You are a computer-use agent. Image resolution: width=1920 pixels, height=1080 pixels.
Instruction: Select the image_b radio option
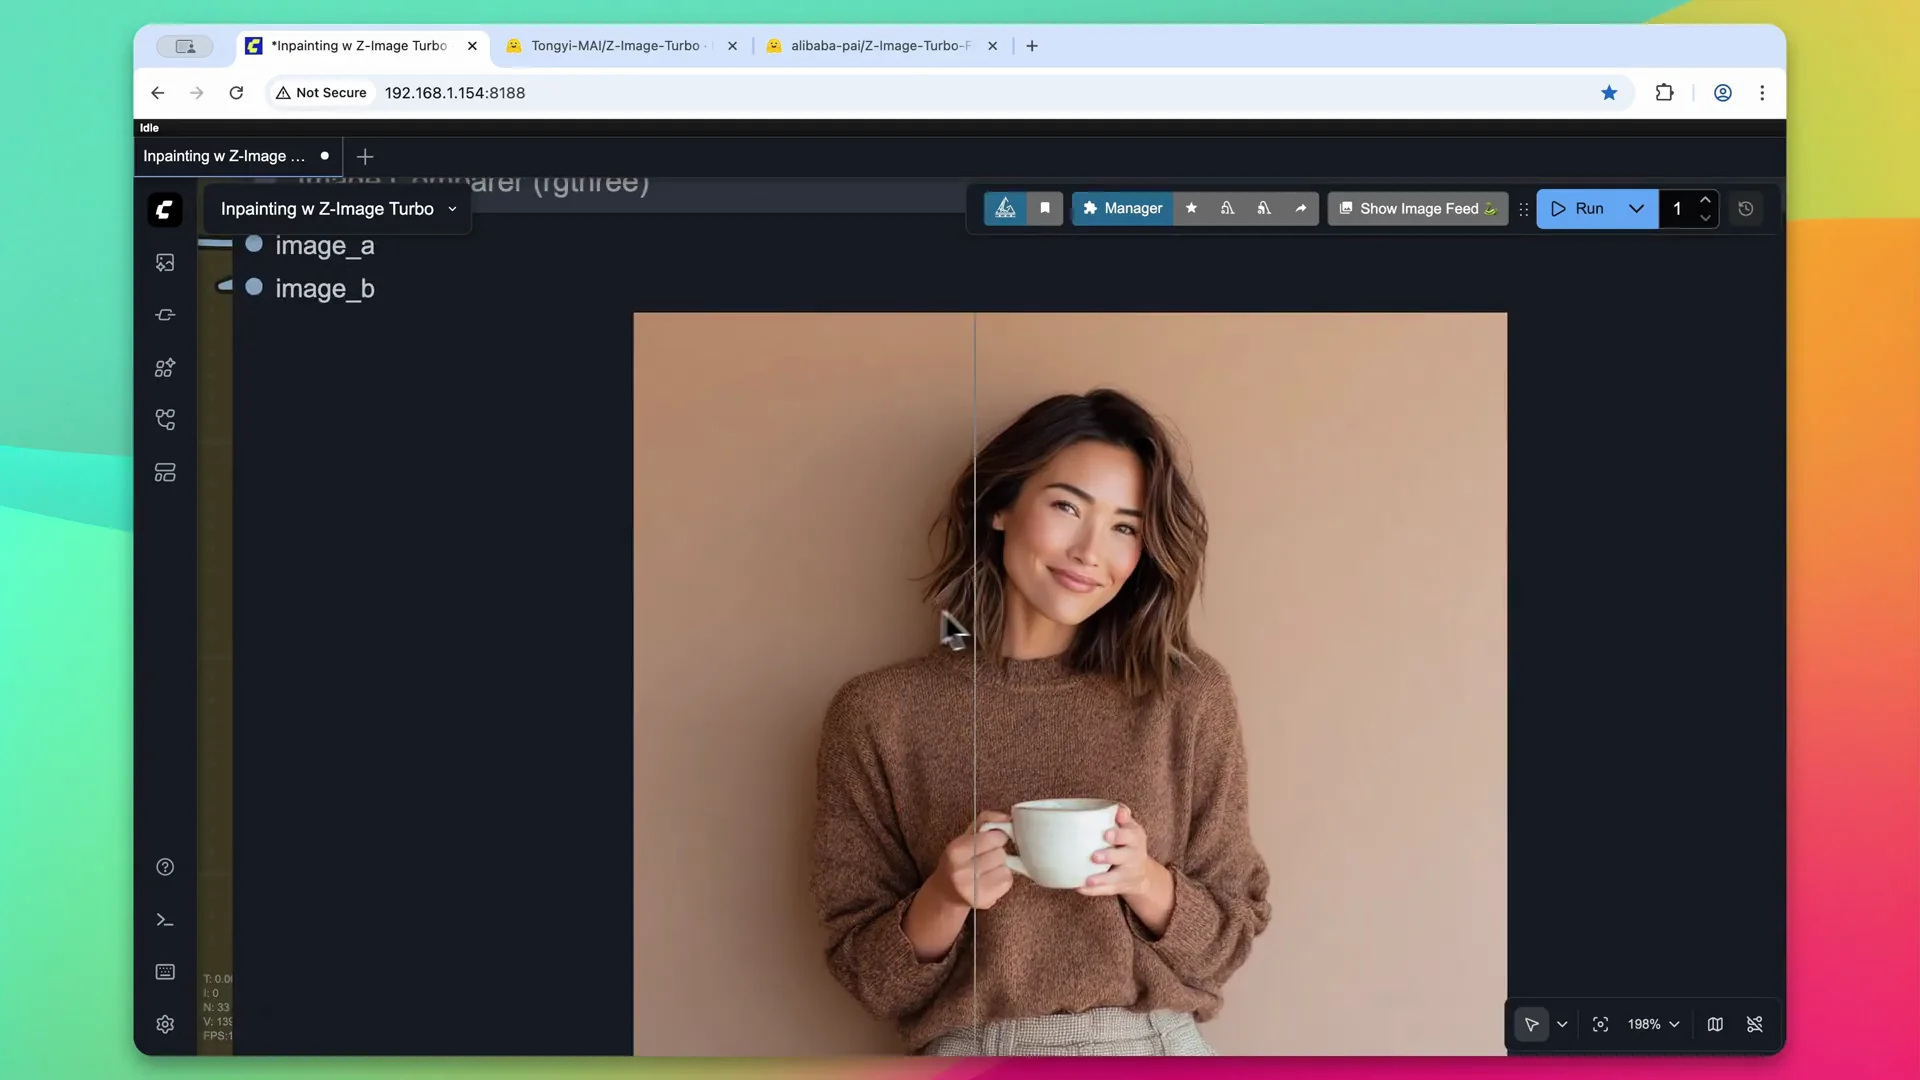pyautogui.click(x=254, y=287)
